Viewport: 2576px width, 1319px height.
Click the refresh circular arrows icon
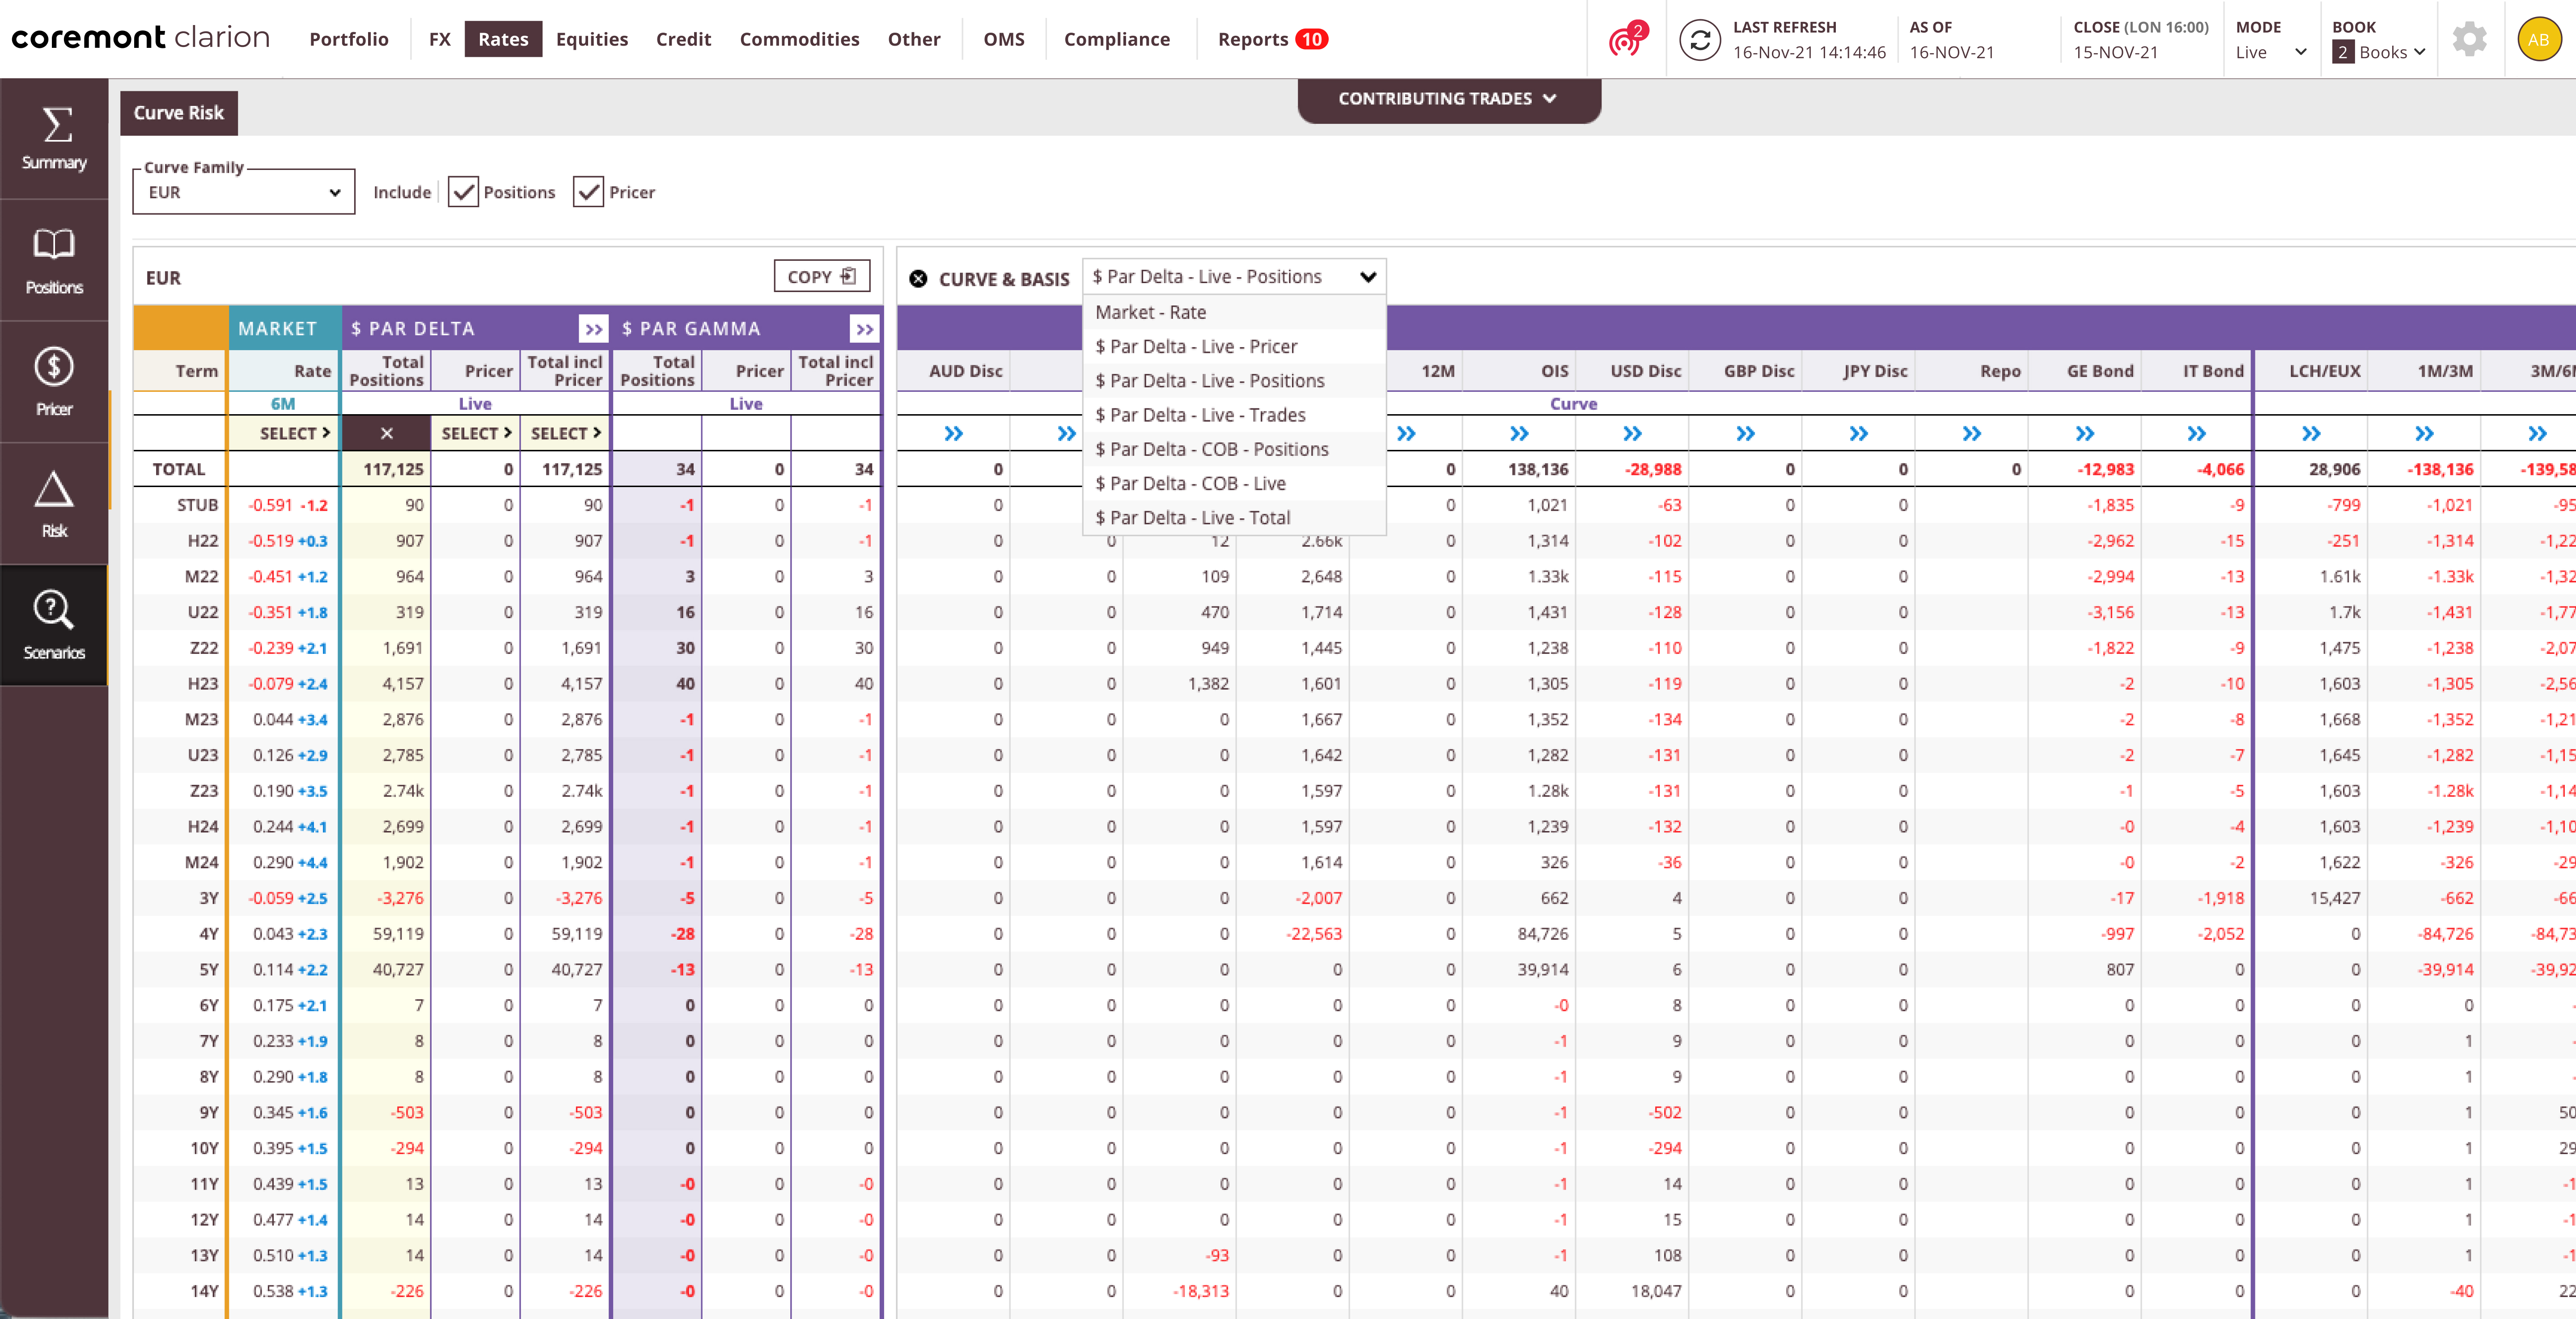click(1699, 40)
